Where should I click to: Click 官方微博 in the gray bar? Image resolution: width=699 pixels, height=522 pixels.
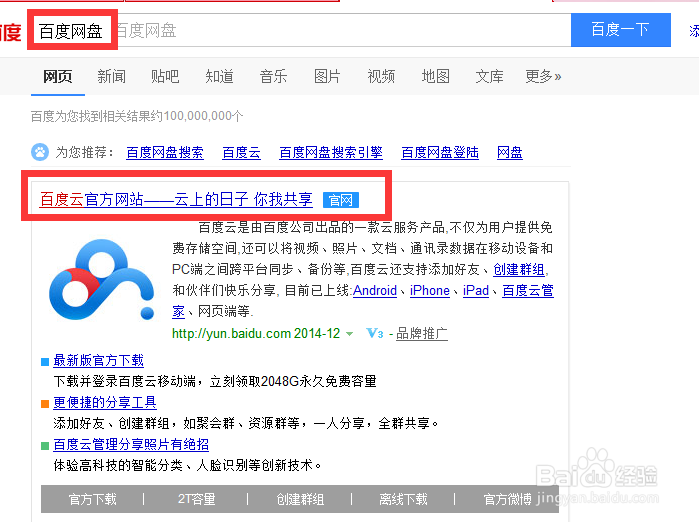click(507, 499)
